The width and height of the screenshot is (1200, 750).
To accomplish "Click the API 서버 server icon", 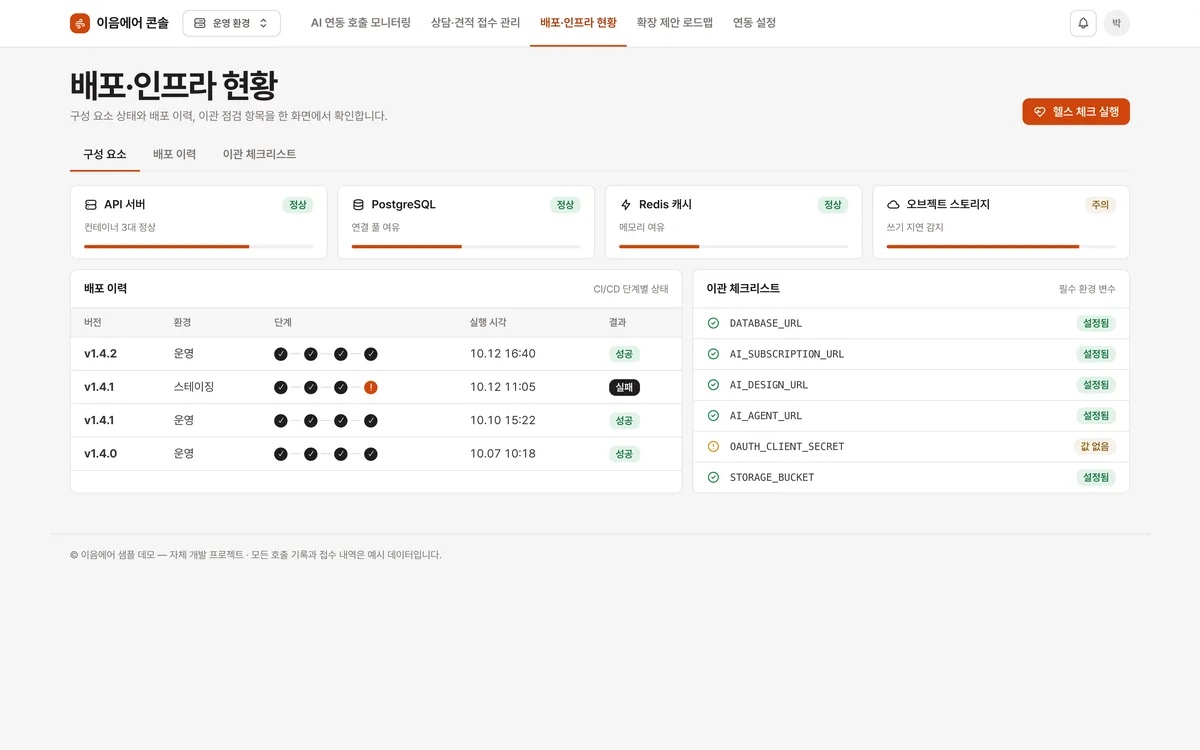I will [91, 204].
